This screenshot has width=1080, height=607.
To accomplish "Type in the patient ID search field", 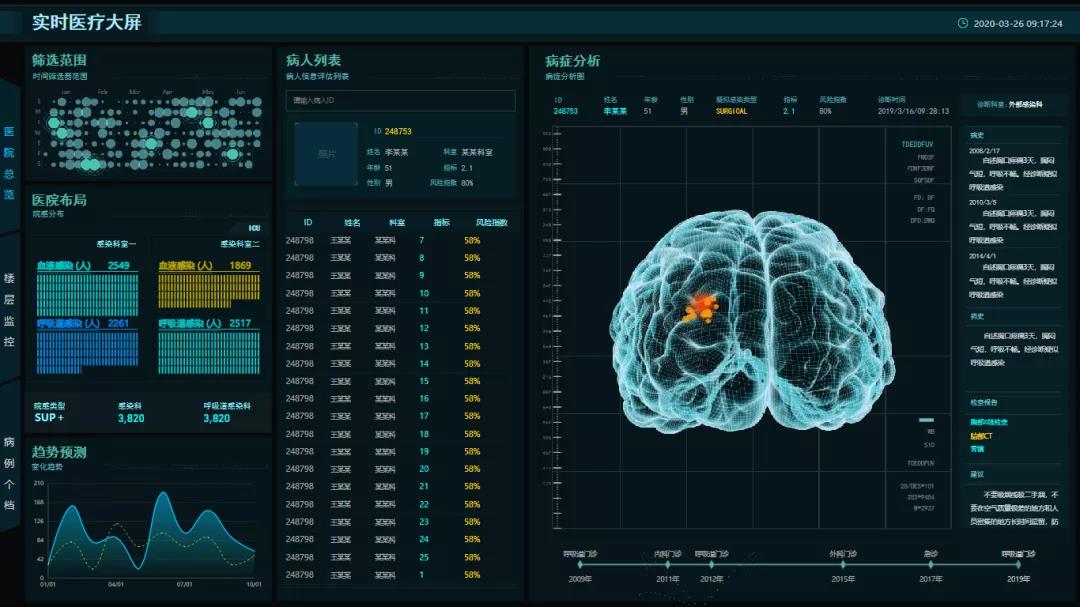I will [x=400, y=100].
